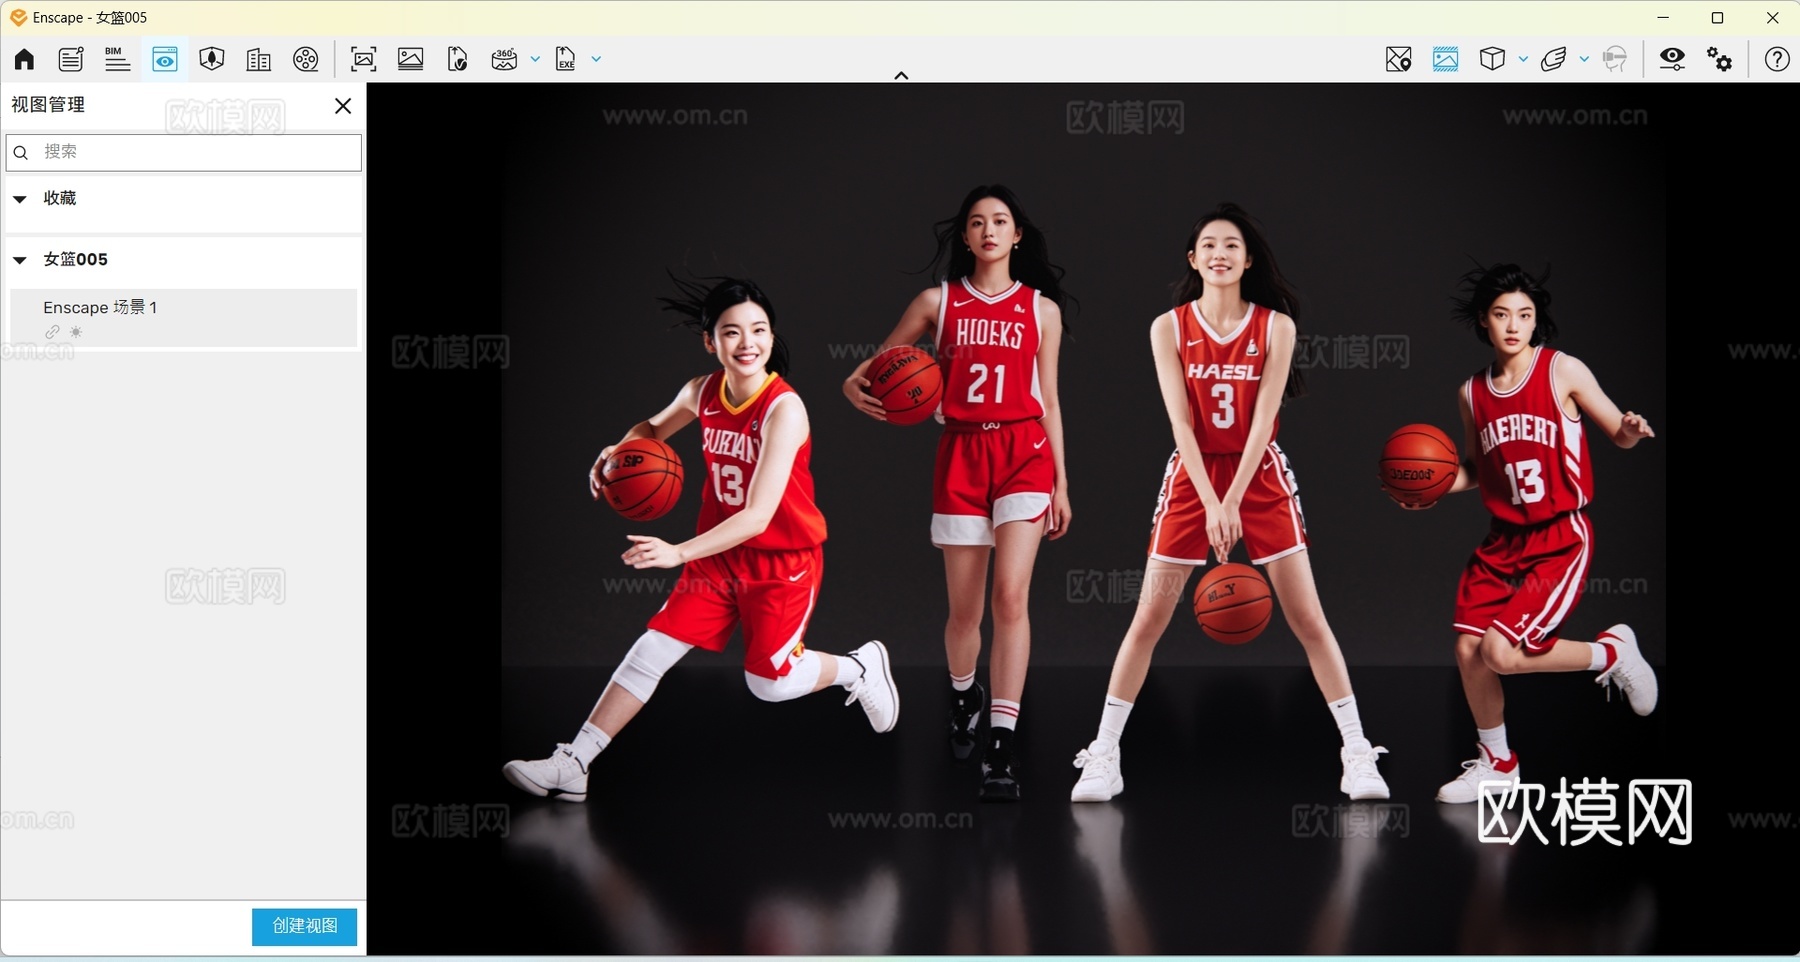Open the BIM information panel
Image resolution: width=1800 pixels, height=962 pixels.
tap(117, 59)
